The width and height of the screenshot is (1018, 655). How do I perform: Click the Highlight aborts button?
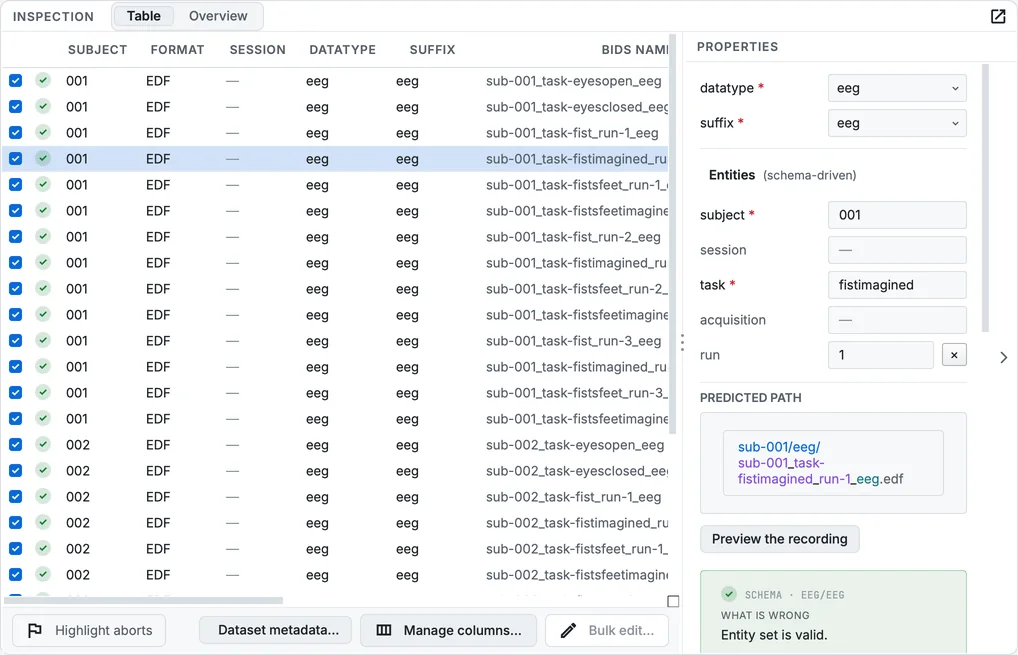pyautogui.click(x=89, y=630)
